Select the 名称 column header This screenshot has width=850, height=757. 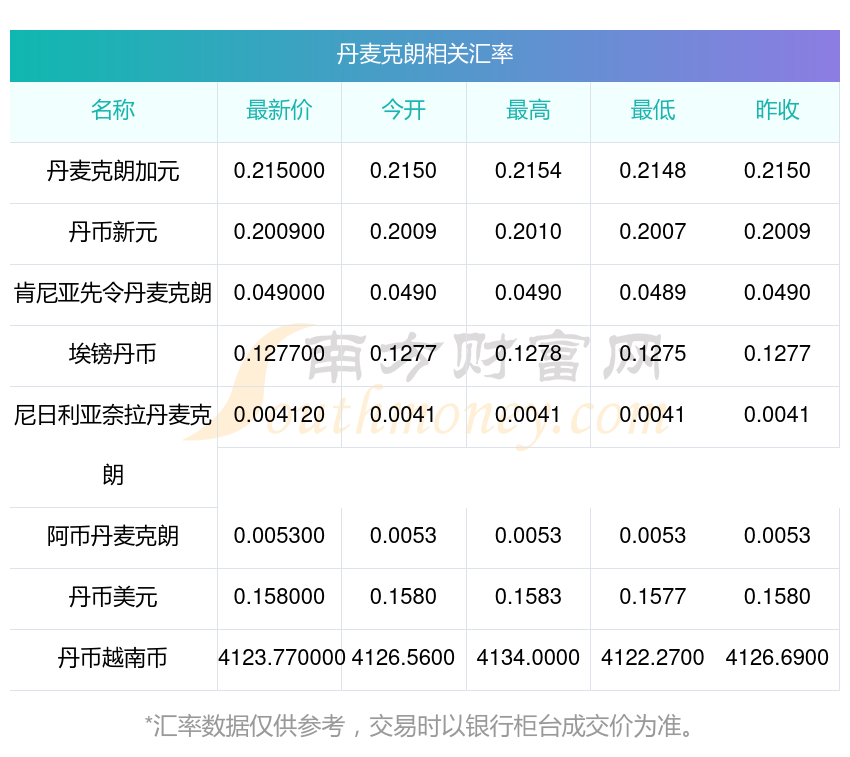click(x=113, y=110)
